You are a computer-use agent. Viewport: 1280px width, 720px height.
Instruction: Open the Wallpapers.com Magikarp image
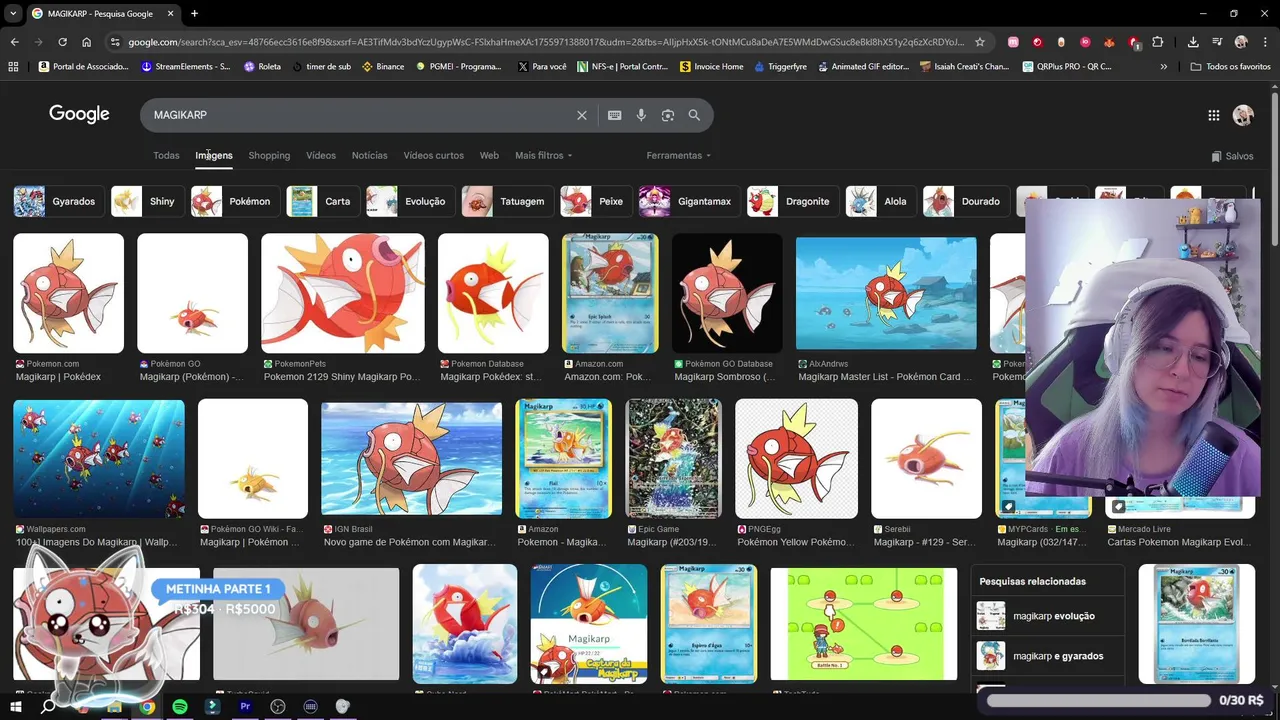pos(99,458)
